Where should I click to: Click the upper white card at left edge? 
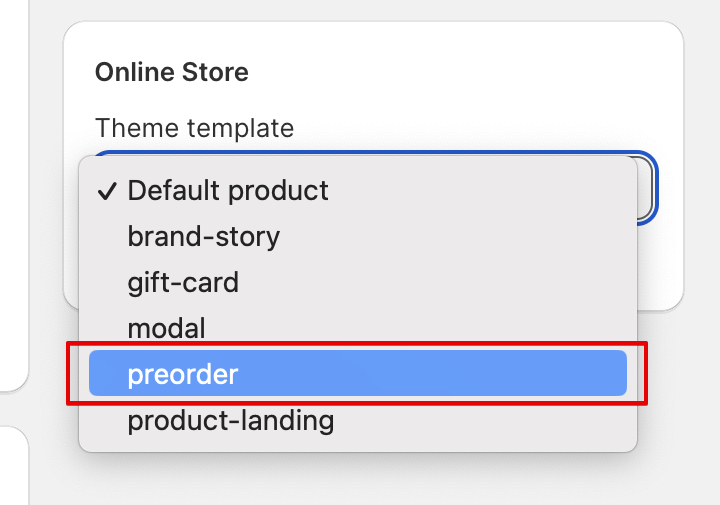[x=10, y=200]
